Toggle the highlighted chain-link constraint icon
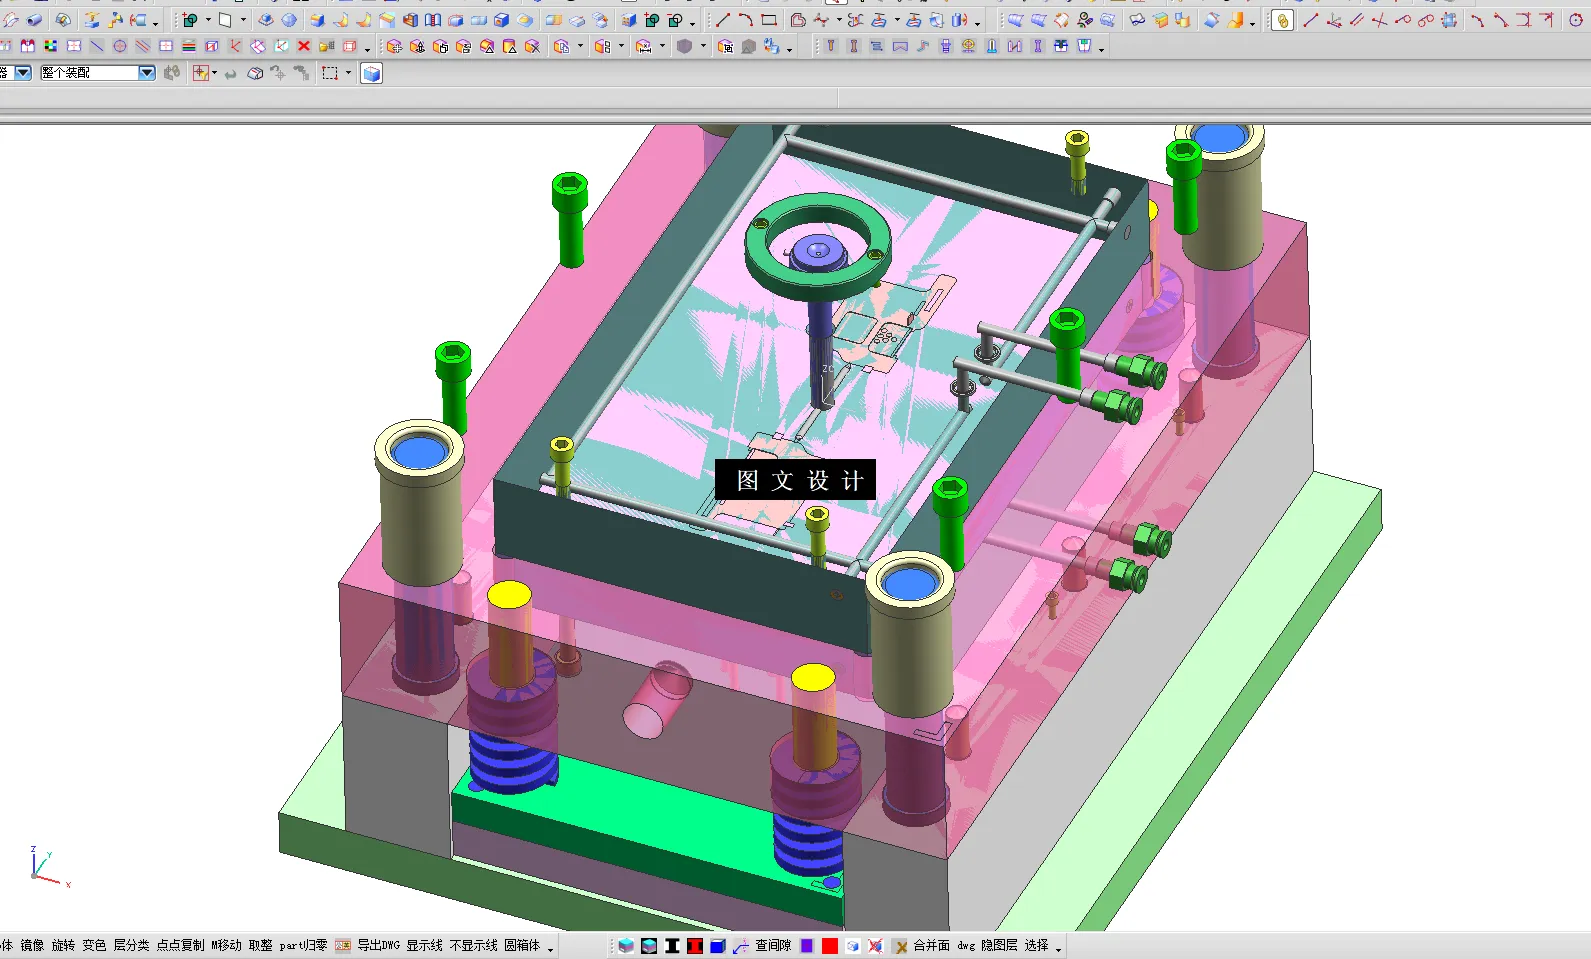Image resolution: width=1591 pixels, height=959 pixels. coord(1282,20)
